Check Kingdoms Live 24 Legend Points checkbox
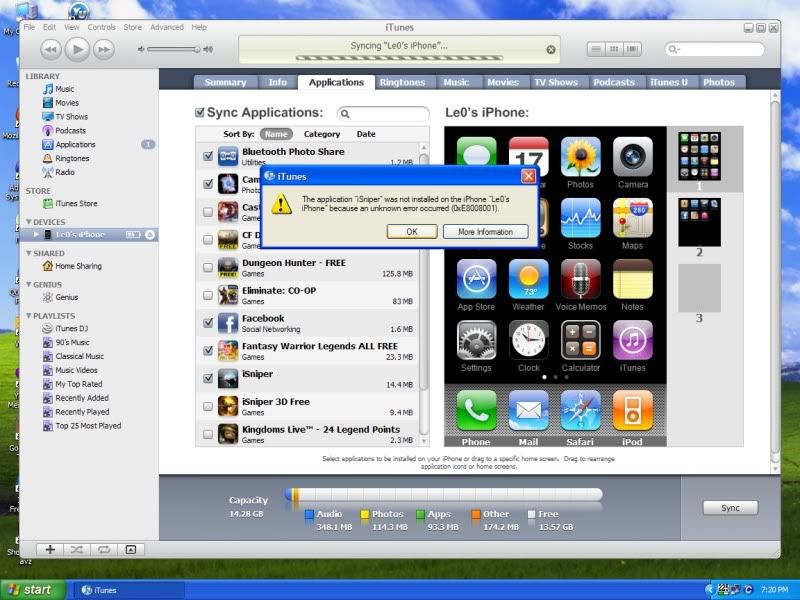 [x=208, y=434]
